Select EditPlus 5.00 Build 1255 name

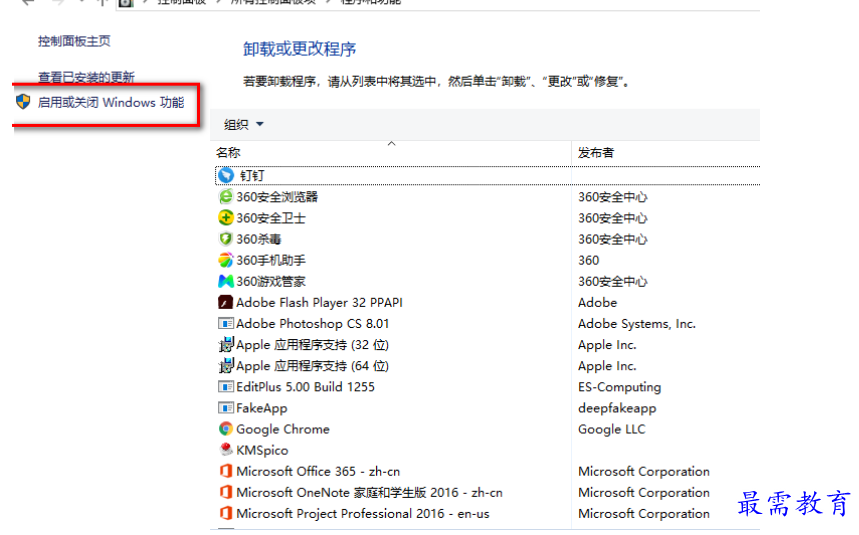point(306,387)
